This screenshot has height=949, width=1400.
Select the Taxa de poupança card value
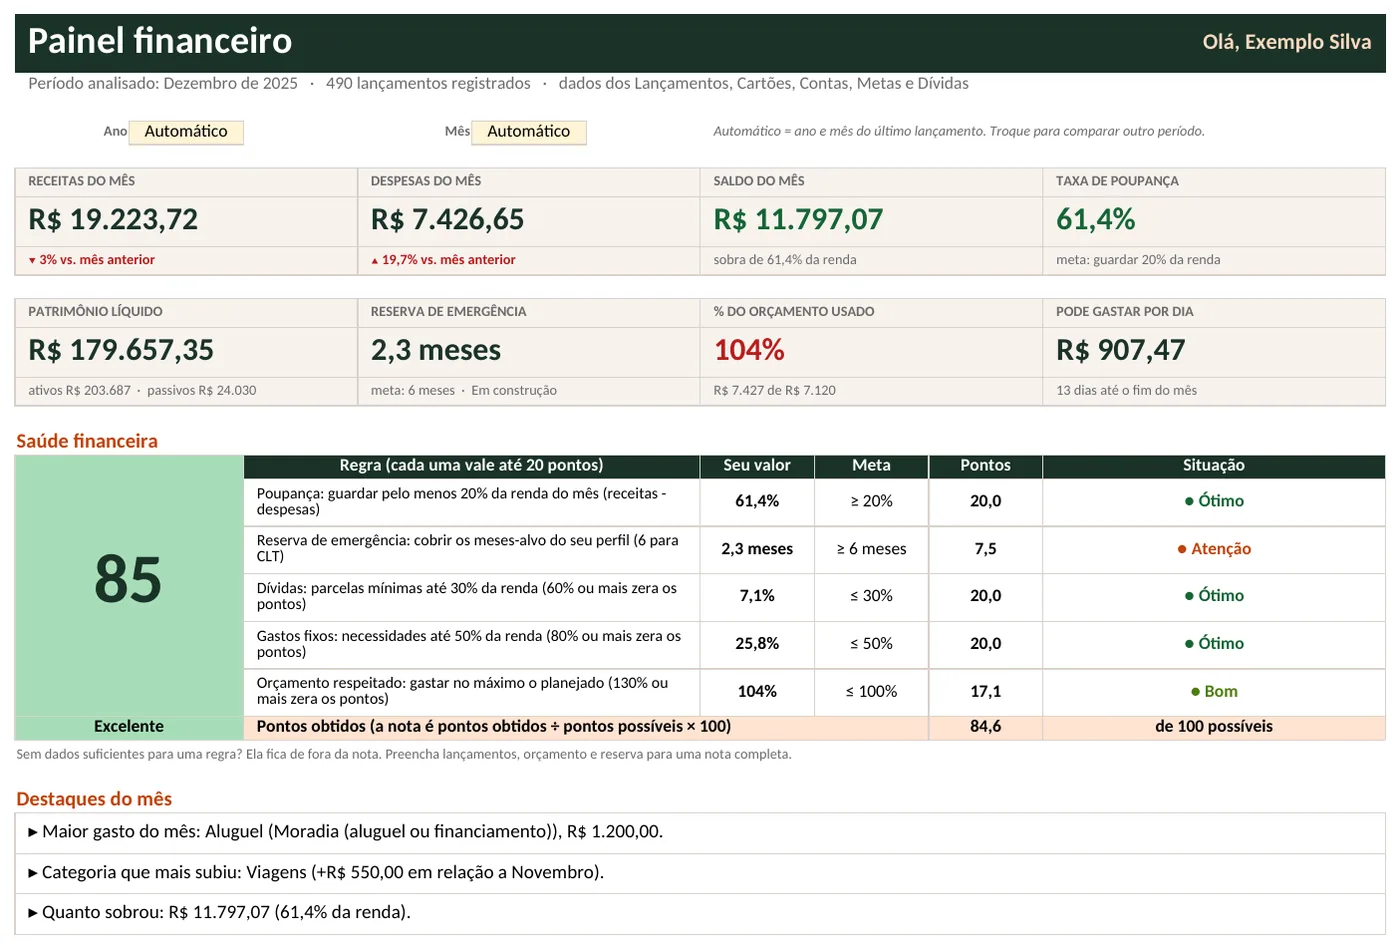coord(1096,220)
